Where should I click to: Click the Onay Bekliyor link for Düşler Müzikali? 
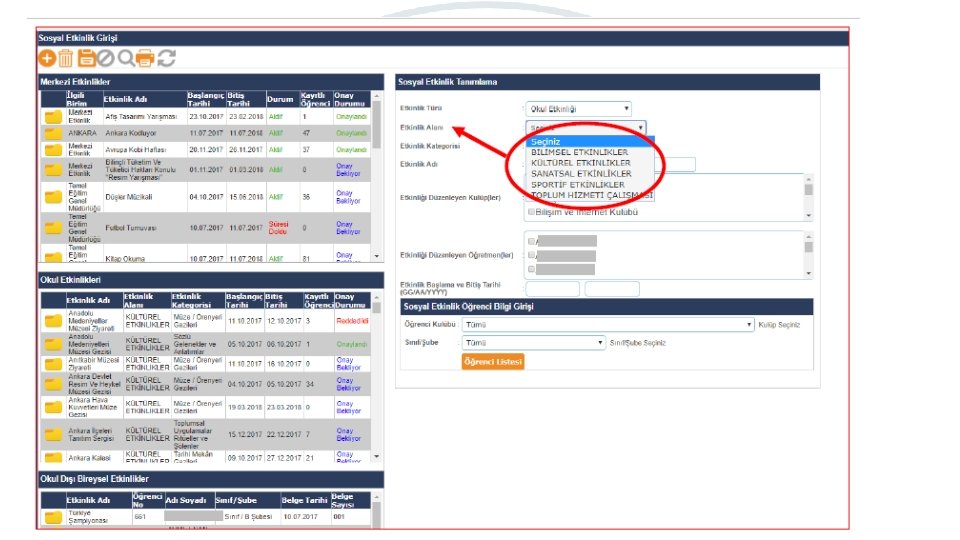[x=348, y=197]
